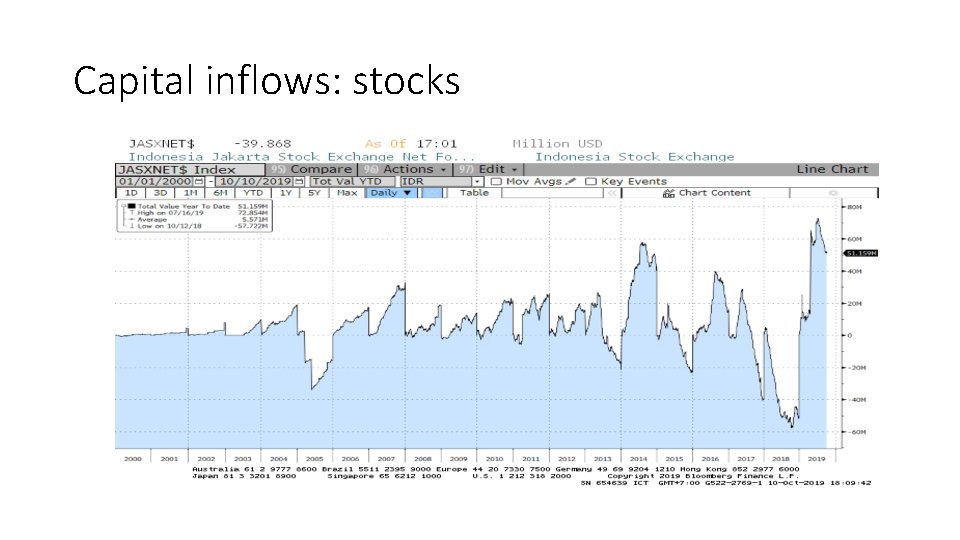Click the 80M label on value axis

coord(855,207)
